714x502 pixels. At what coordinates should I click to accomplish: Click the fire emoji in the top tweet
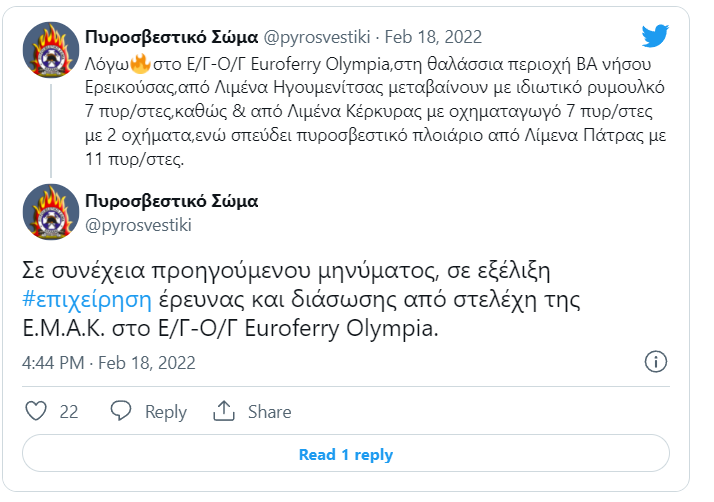[140, 65]
